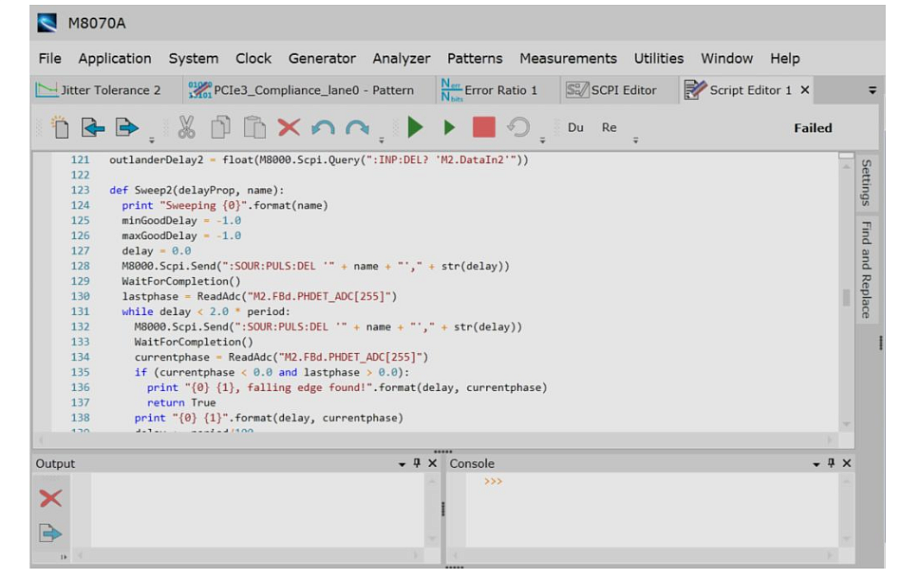This screenshot has height=579, width=900.
Task: Click the 'return True' line 137
Action: 181,403
